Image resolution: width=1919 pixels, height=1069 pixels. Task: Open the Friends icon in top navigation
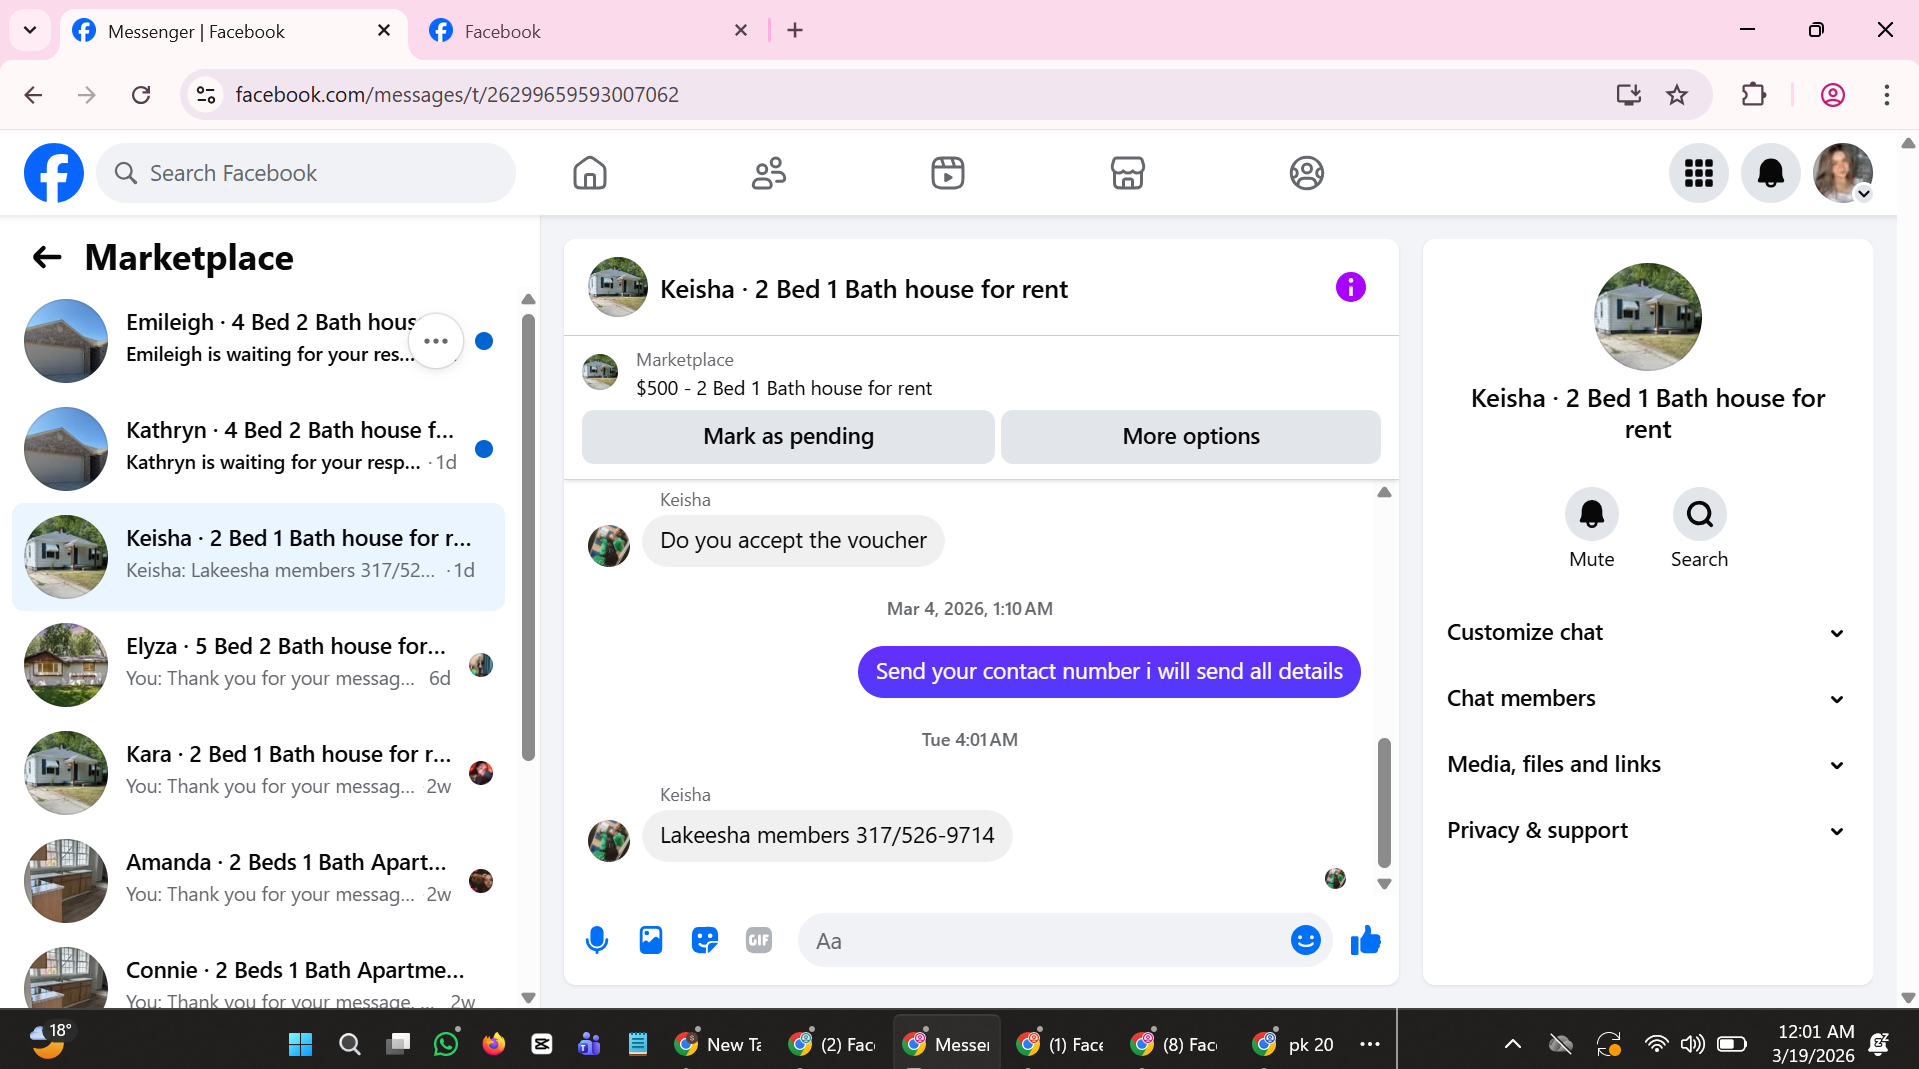click(769, 173)
